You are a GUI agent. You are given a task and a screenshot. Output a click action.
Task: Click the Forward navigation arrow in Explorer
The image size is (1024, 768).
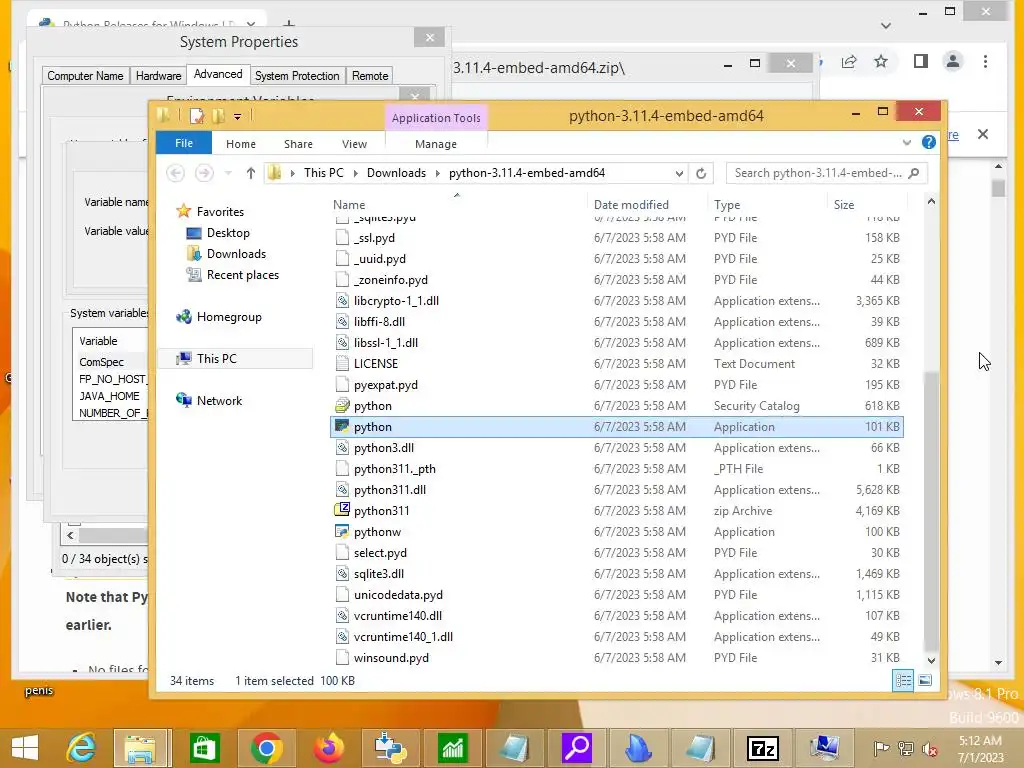[x=204, y=173]
